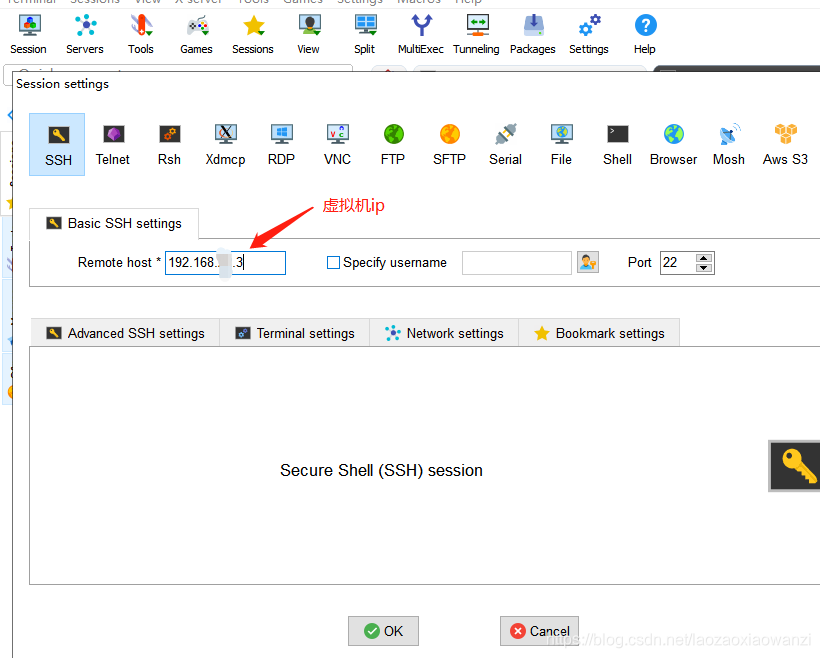Image resolution: width=820 pixels, height=658 pixels.
Task: Open the Advanced SSH settings tab
Action: 125,333
